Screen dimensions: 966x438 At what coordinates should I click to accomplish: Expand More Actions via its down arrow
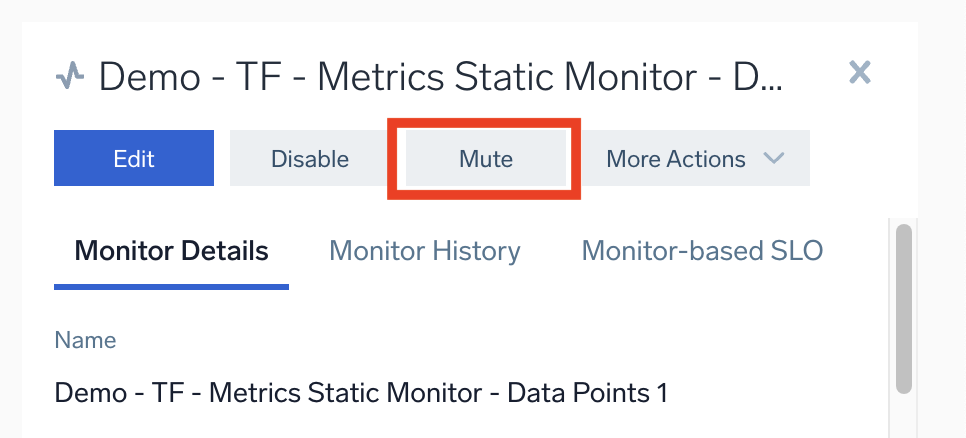point(772,158)
